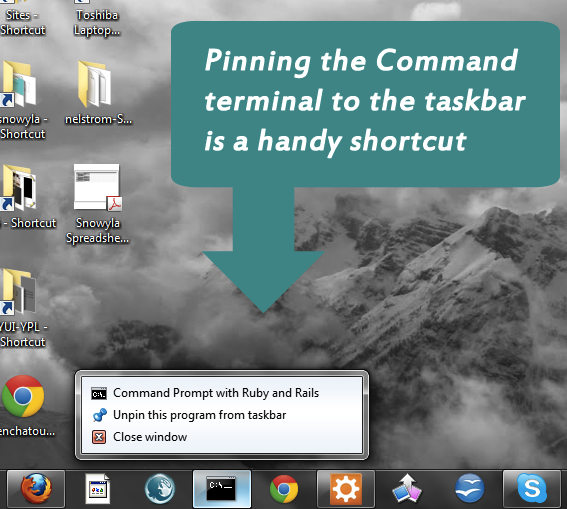567x509 pixels.
Task: Open the upload arrow app in taskbar
Action: pos(407,488)
